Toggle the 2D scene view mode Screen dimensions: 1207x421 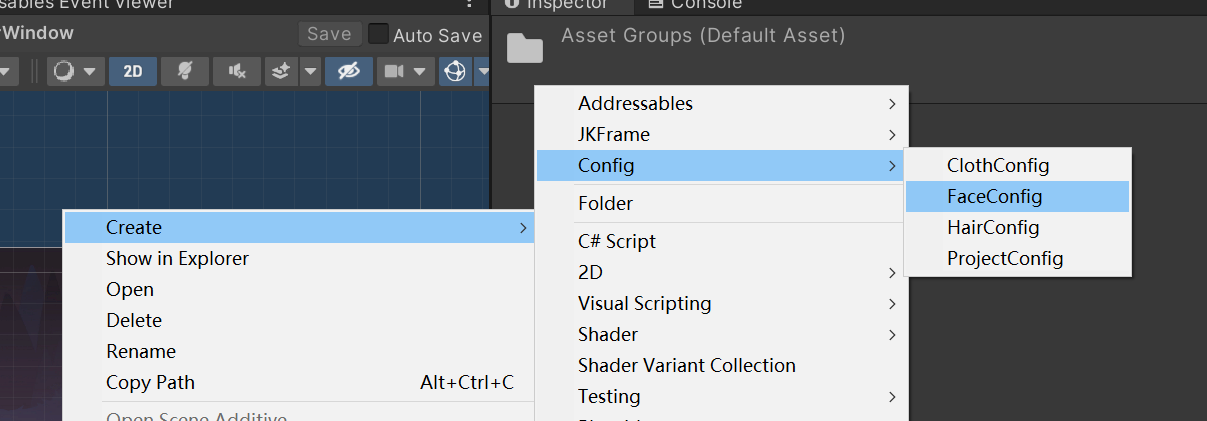[133, 71]
